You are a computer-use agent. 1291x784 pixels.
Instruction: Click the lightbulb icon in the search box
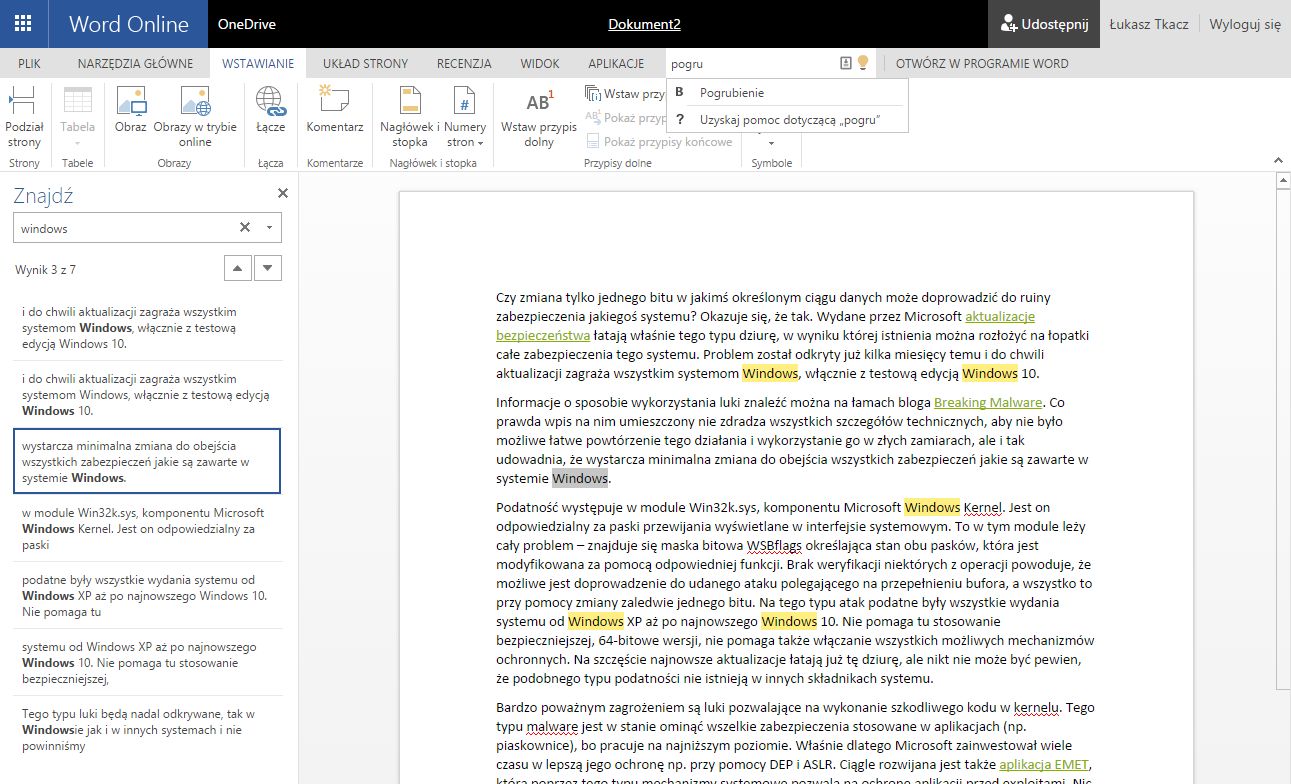click(863, 63)
